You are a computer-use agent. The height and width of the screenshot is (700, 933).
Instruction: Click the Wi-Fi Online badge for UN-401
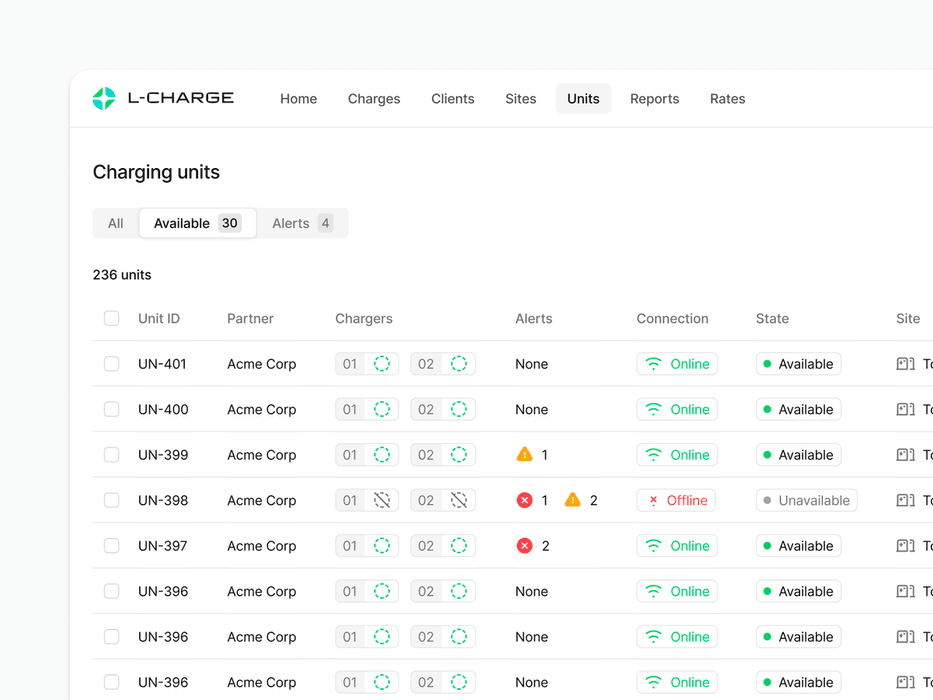[x=677, y=364]
